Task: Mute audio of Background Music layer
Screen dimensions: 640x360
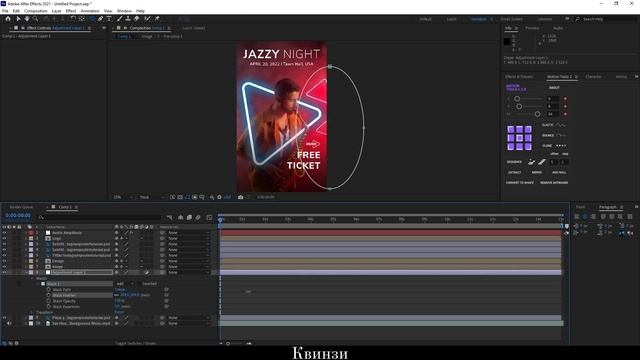Action: pyautogui.click(x=9, y=323)
